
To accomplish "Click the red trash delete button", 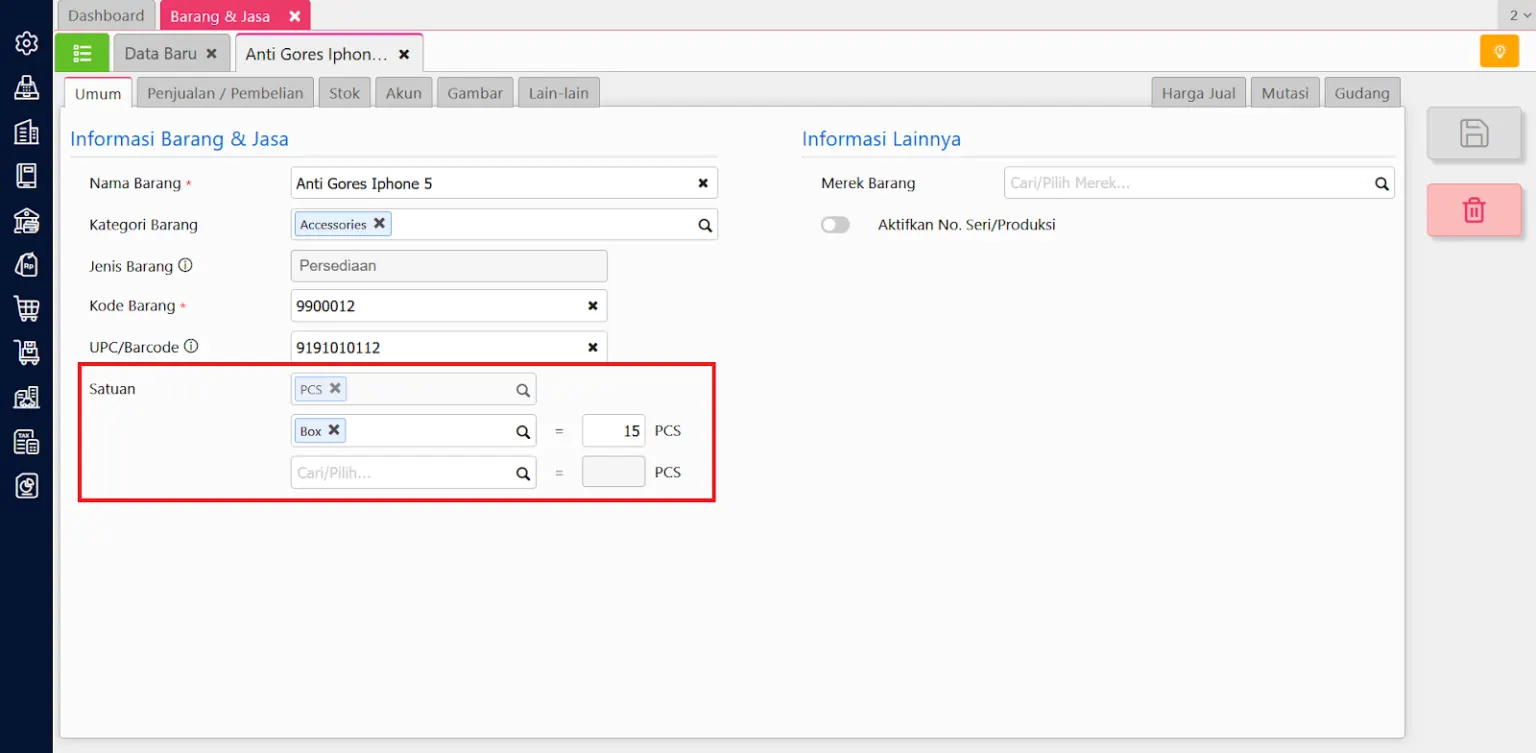I will (1474, 210).
